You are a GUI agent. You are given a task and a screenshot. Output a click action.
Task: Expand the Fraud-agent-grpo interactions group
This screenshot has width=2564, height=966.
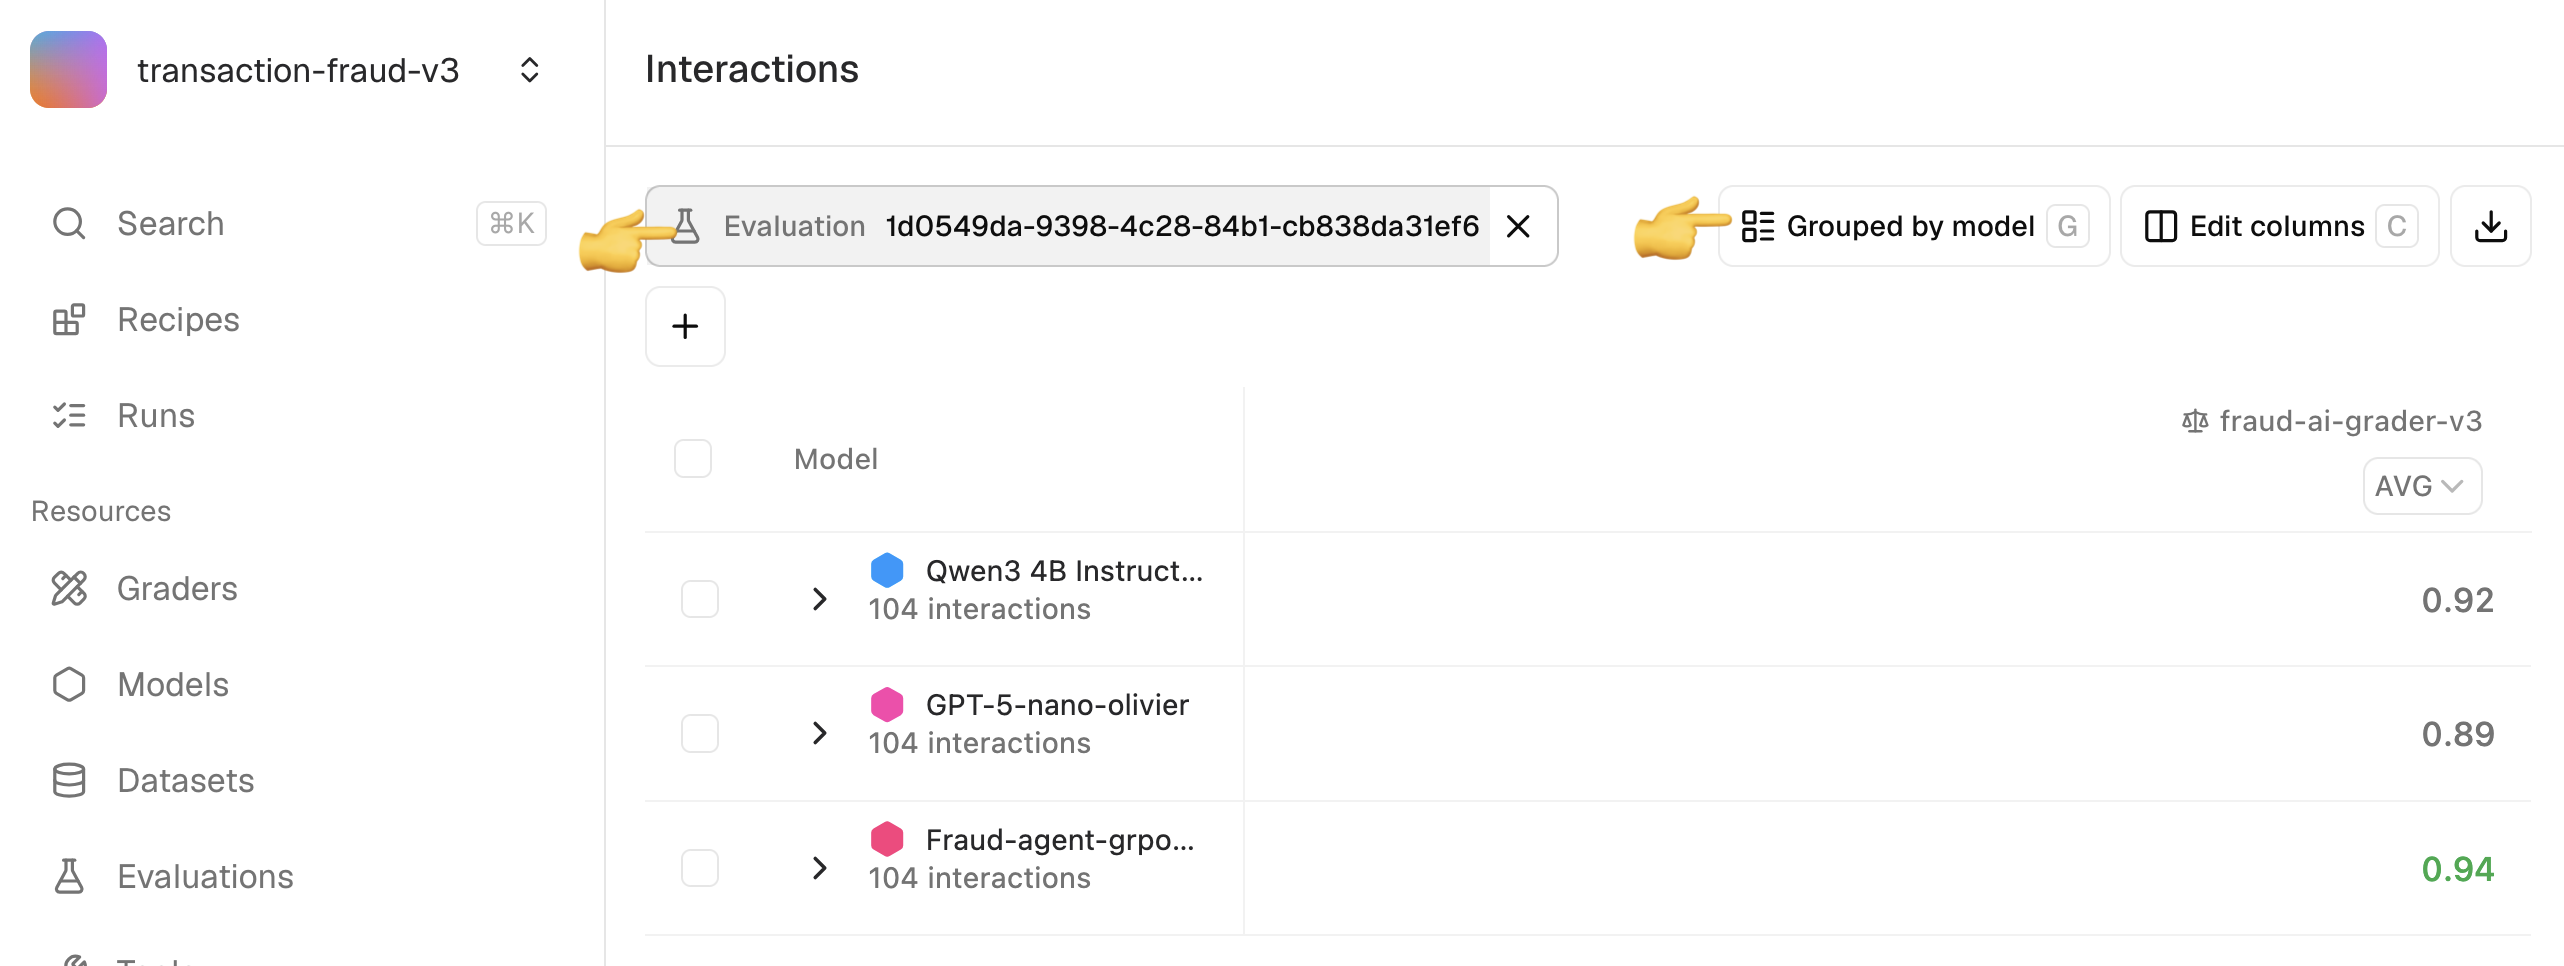(820, 868)
